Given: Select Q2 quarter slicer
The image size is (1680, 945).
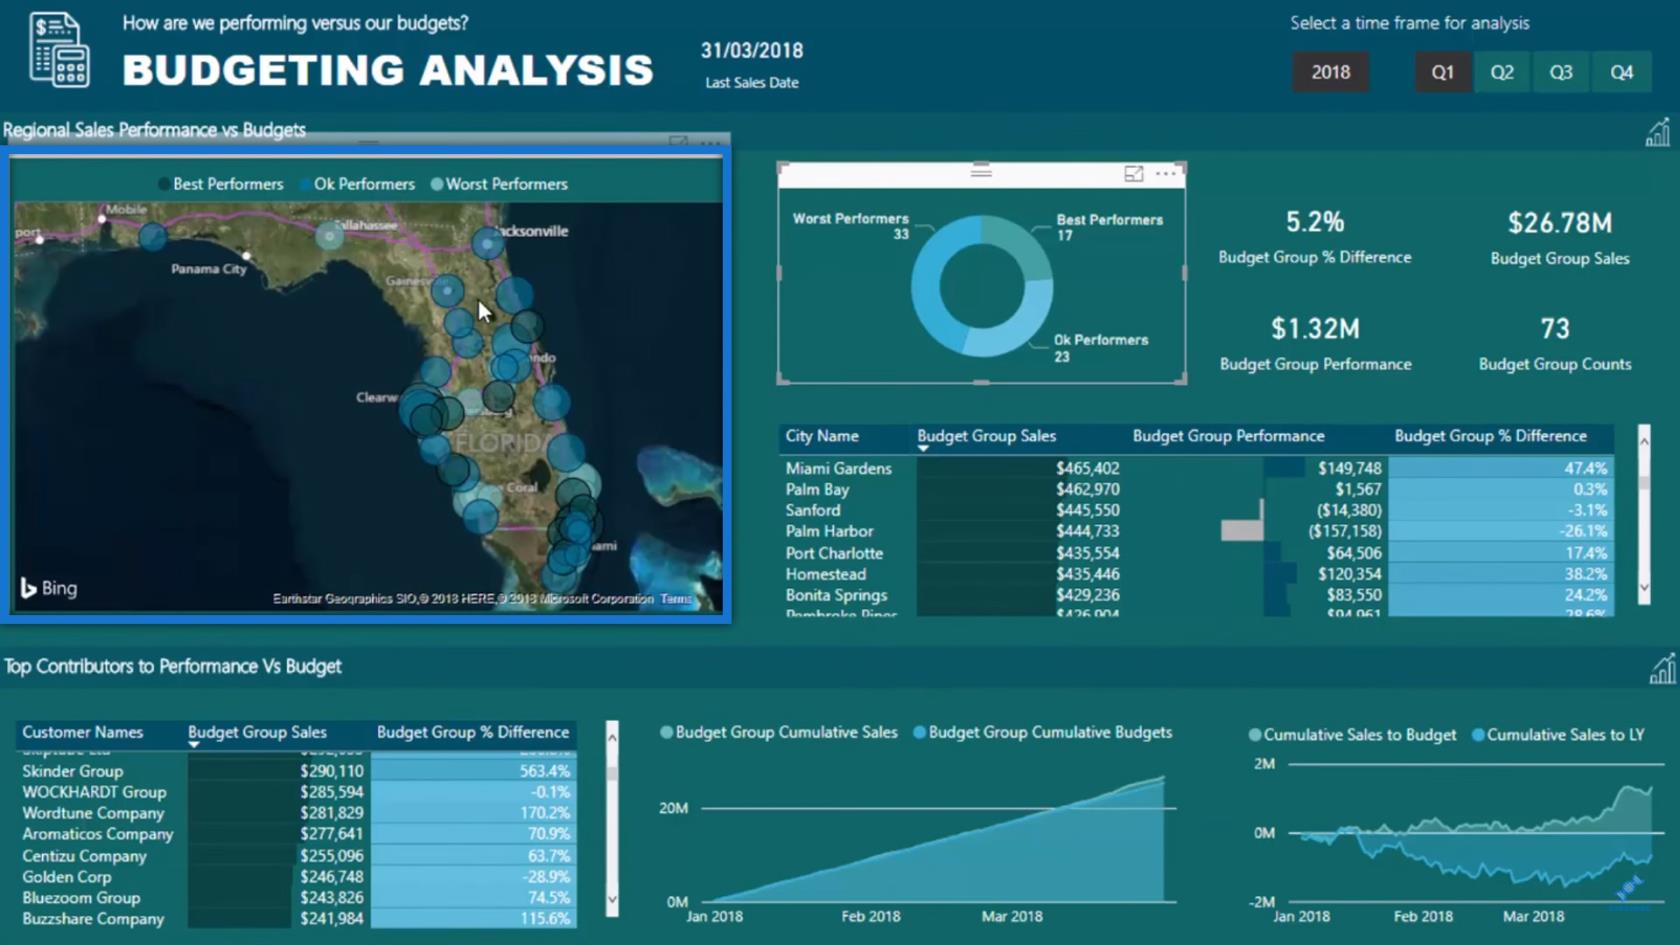Looking at the screenshot, I should 1502,72.
